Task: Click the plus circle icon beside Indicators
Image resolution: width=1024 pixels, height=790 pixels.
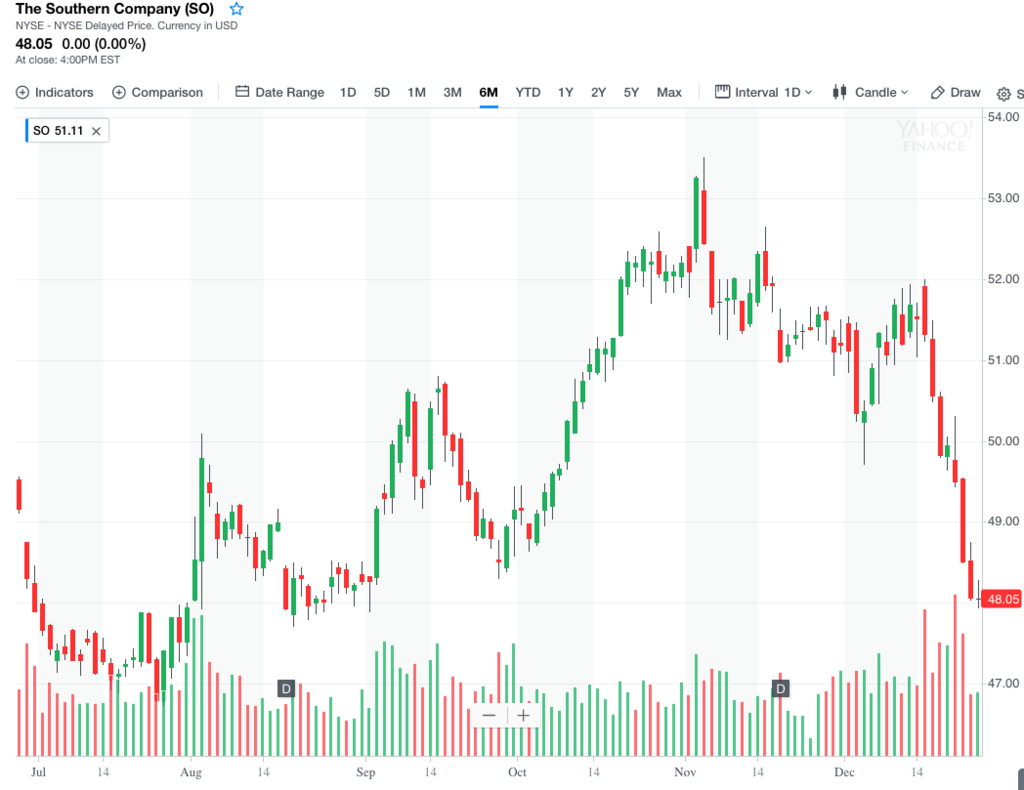Action: [x=22, y=92]
